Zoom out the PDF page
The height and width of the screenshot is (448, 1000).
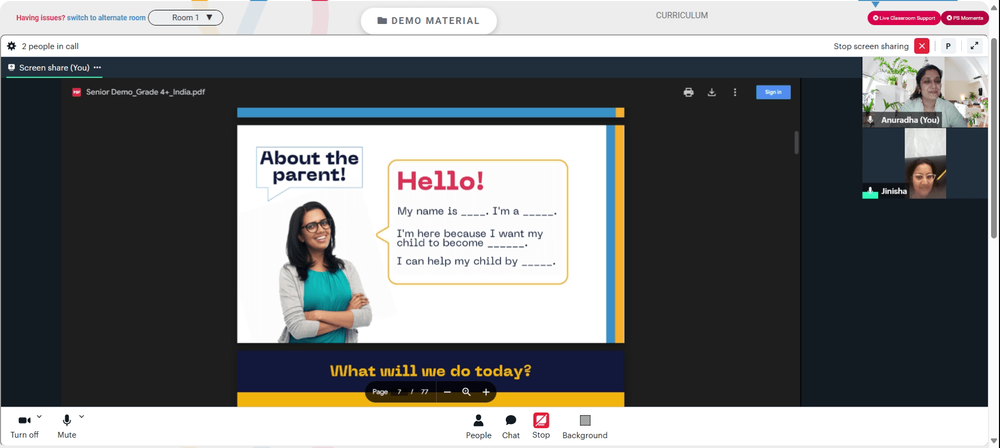[447, 392]
